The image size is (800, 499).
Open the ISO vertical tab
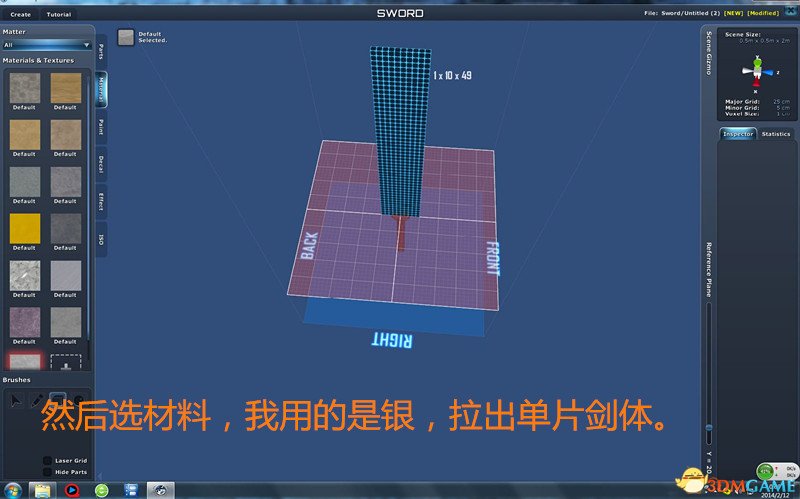(101, 239)
